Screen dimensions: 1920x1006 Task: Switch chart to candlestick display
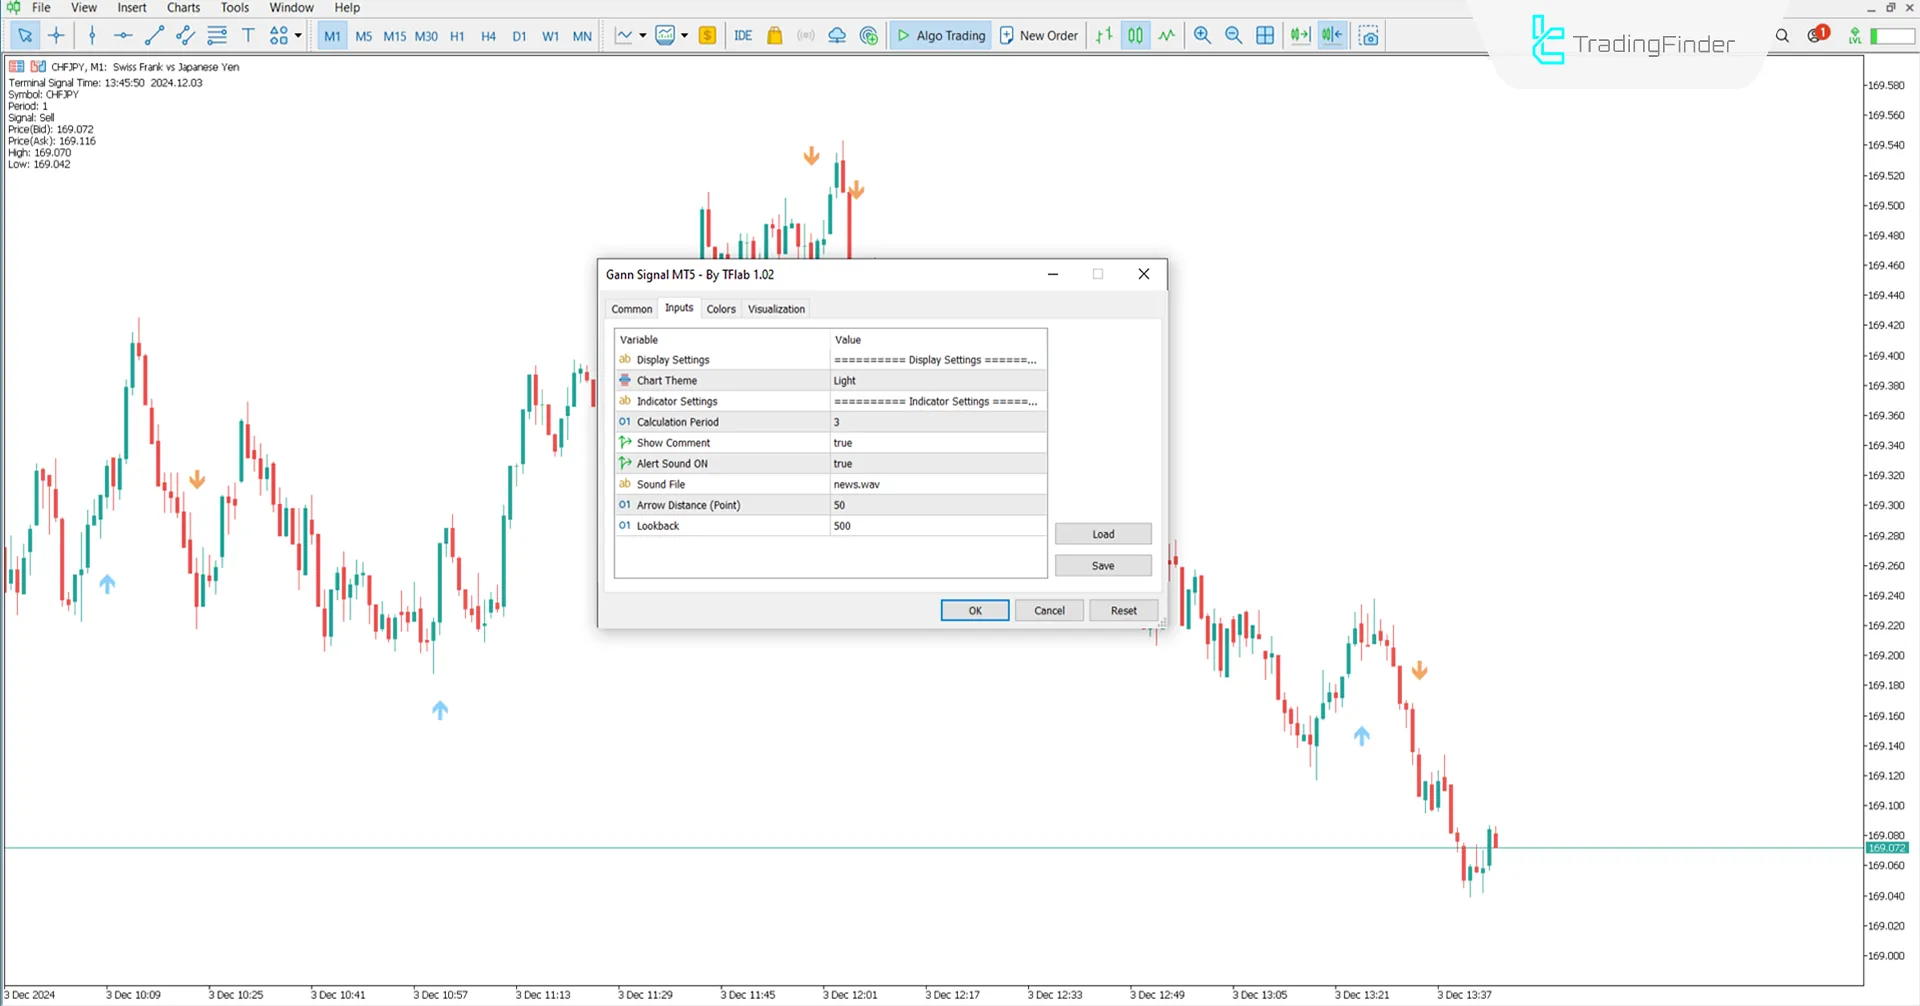(1135, 35)
